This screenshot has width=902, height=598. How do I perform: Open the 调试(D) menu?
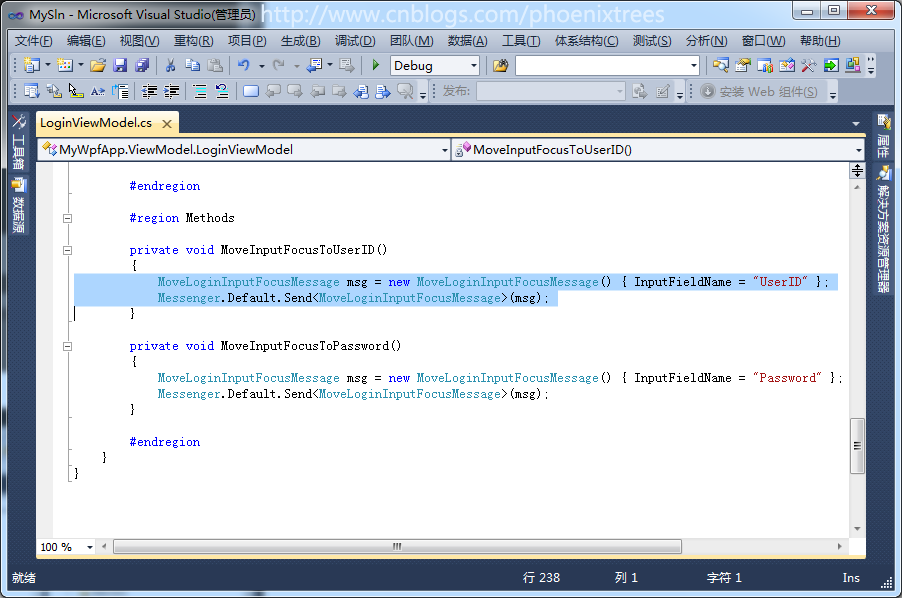click(x=355, y=41)
